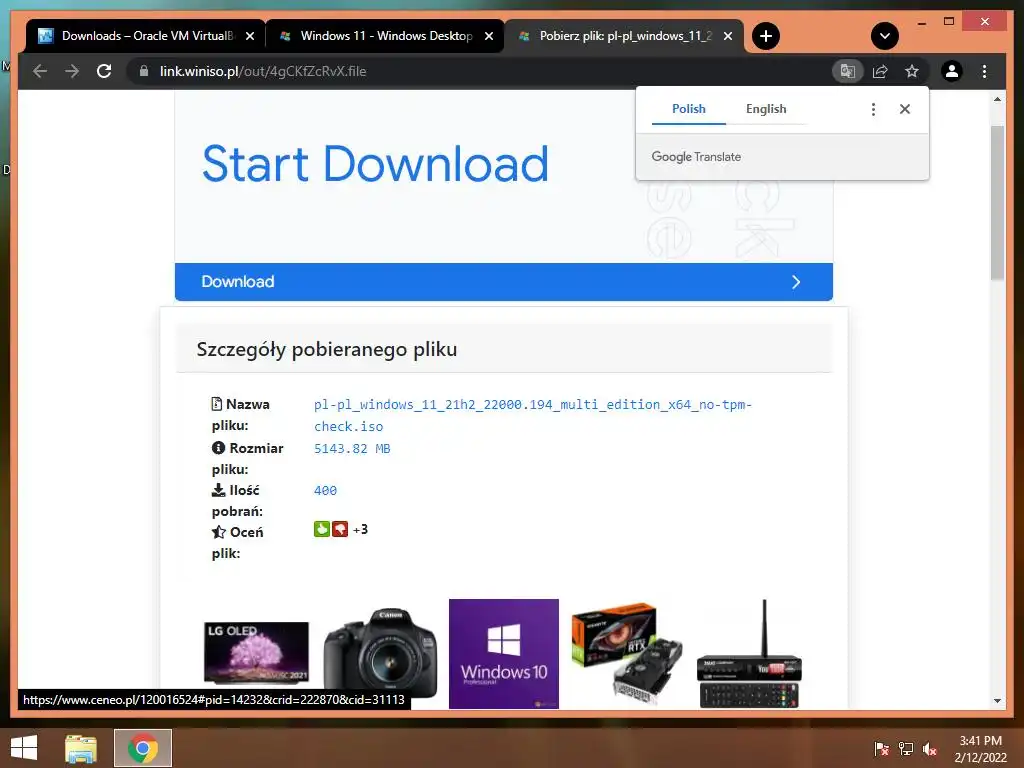Go forward one page
Screen dimensions: 1024x768
pyautogui.click(x=72, y=71)
